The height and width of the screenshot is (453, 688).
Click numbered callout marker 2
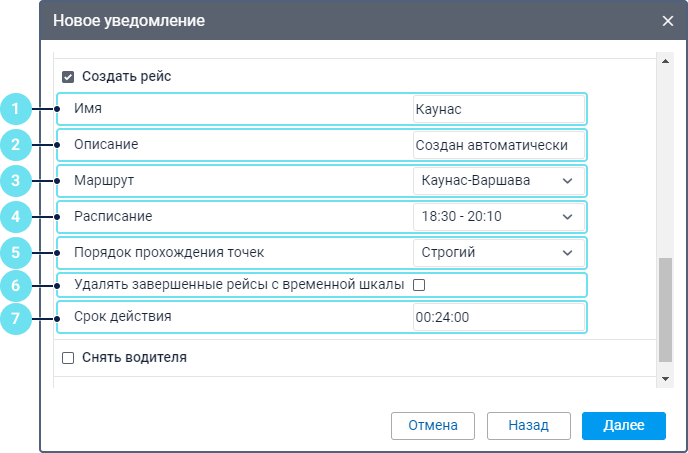[16, 145]
